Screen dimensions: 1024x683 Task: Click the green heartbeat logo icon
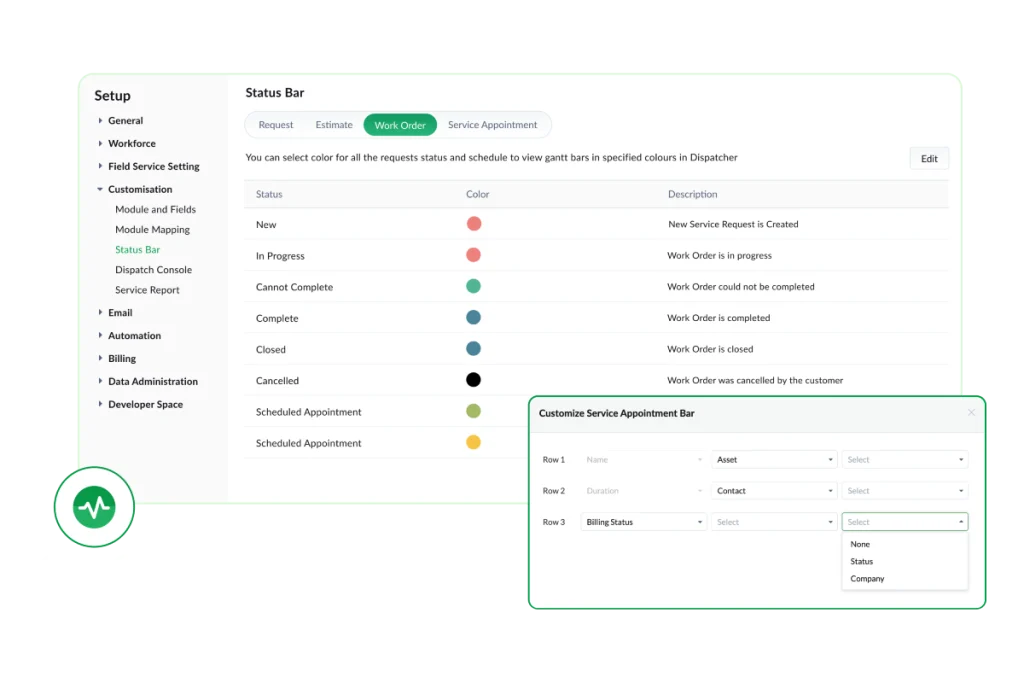93,507
